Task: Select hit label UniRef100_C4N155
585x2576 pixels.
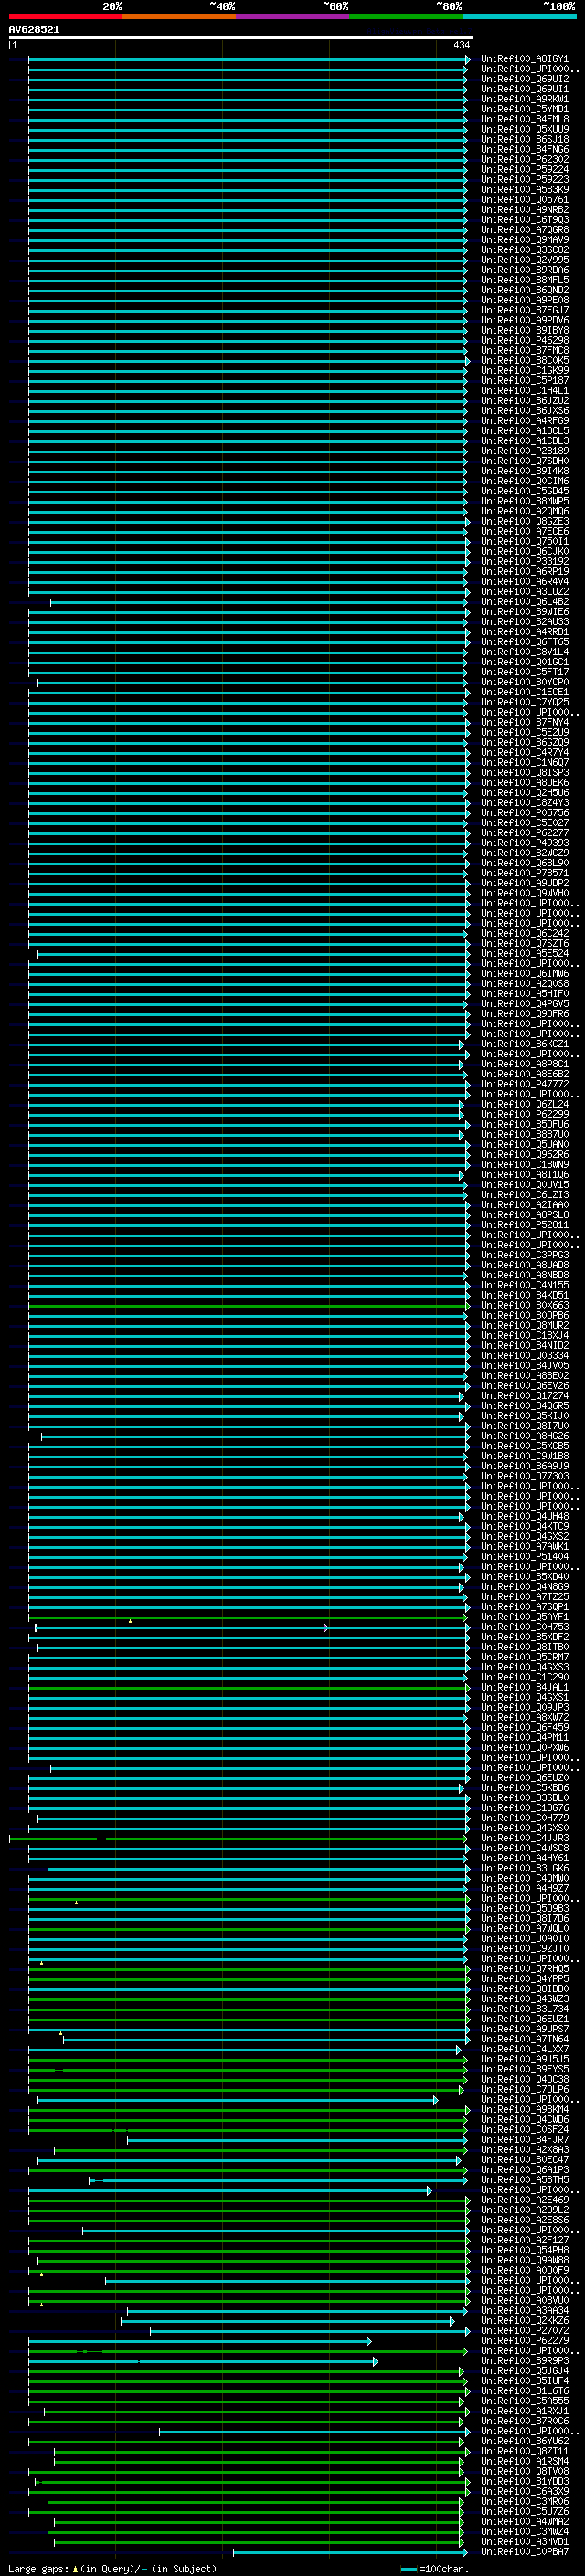Action: (524, 1285)
